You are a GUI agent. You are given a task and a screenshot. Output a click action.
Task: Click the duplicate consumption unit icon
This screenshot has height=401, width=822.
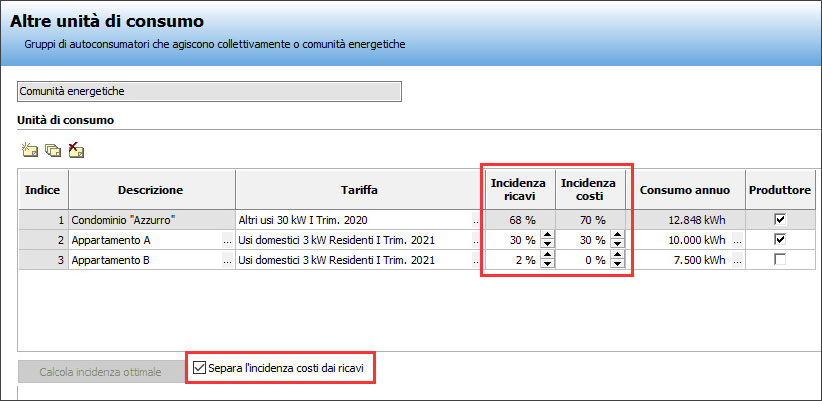(x=52, y=151)
